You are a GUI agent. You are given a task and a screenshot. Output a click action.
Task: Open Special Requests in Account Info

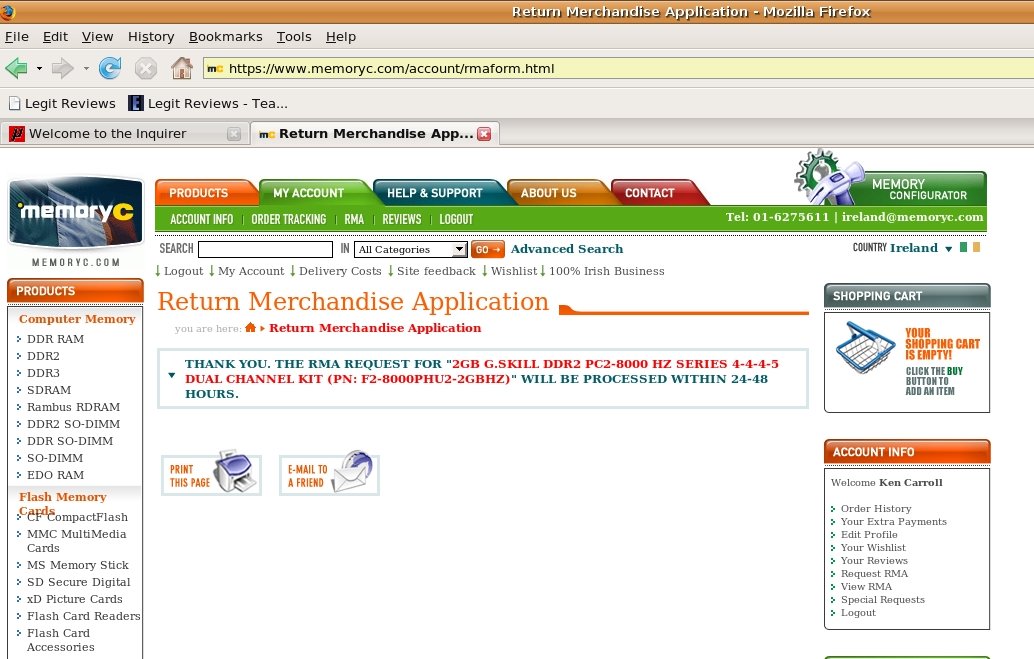[x=882, y=600]
